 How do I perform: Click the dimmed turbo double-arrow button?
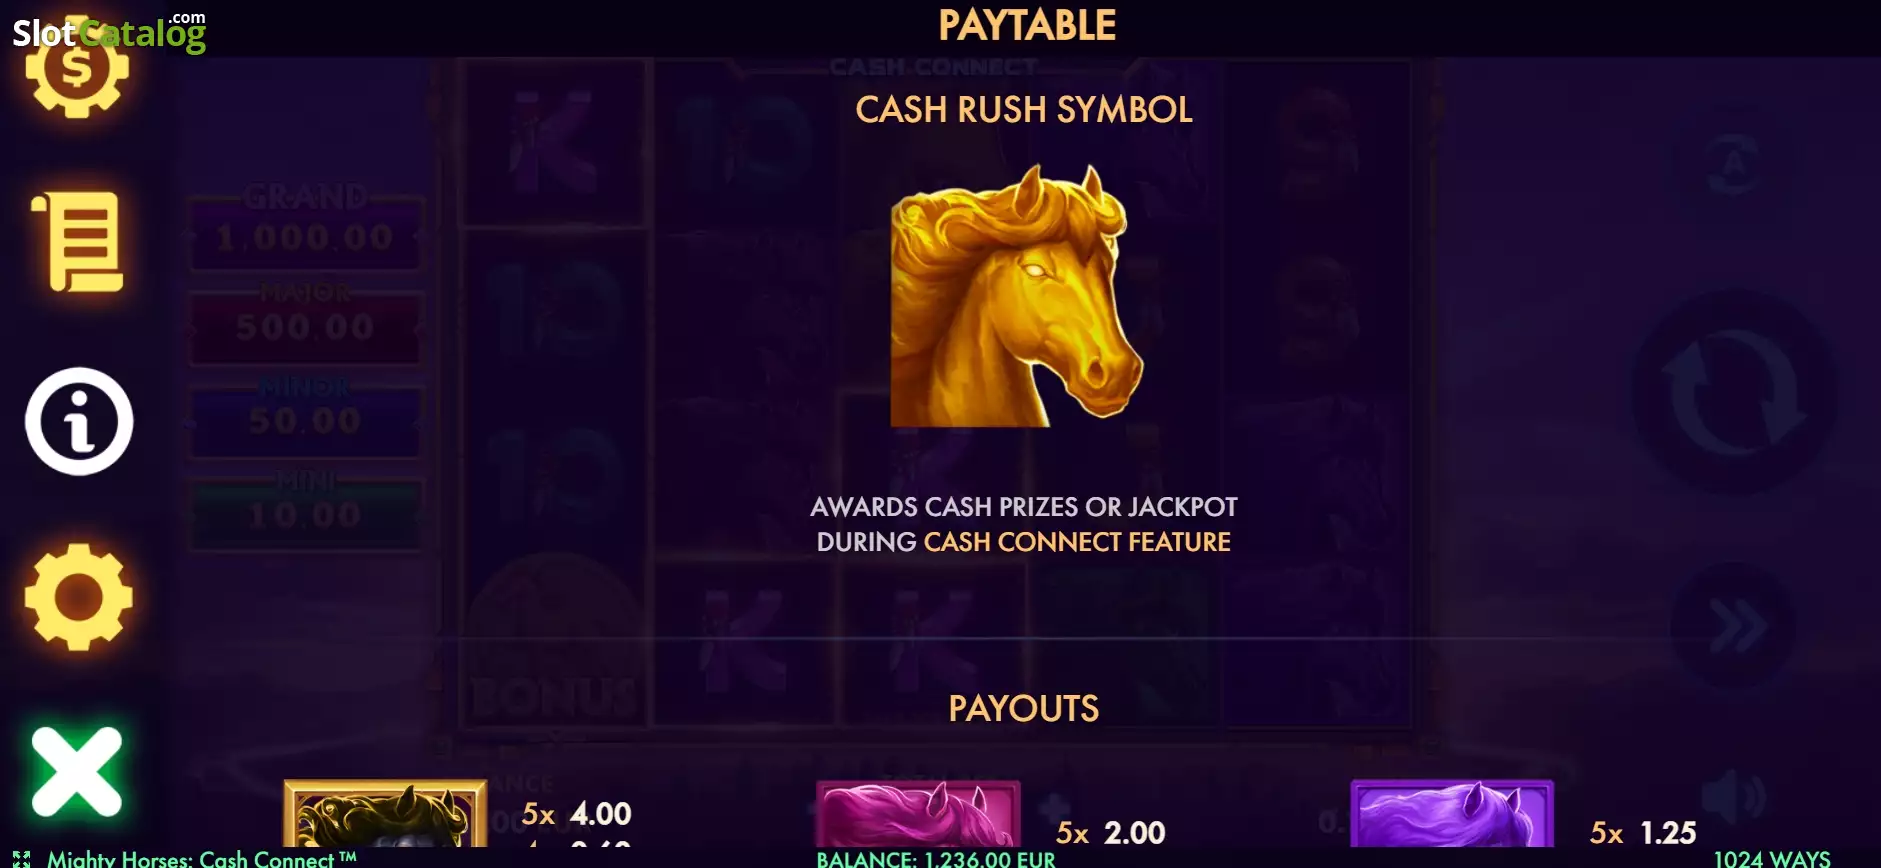[x=1735, y=628]
